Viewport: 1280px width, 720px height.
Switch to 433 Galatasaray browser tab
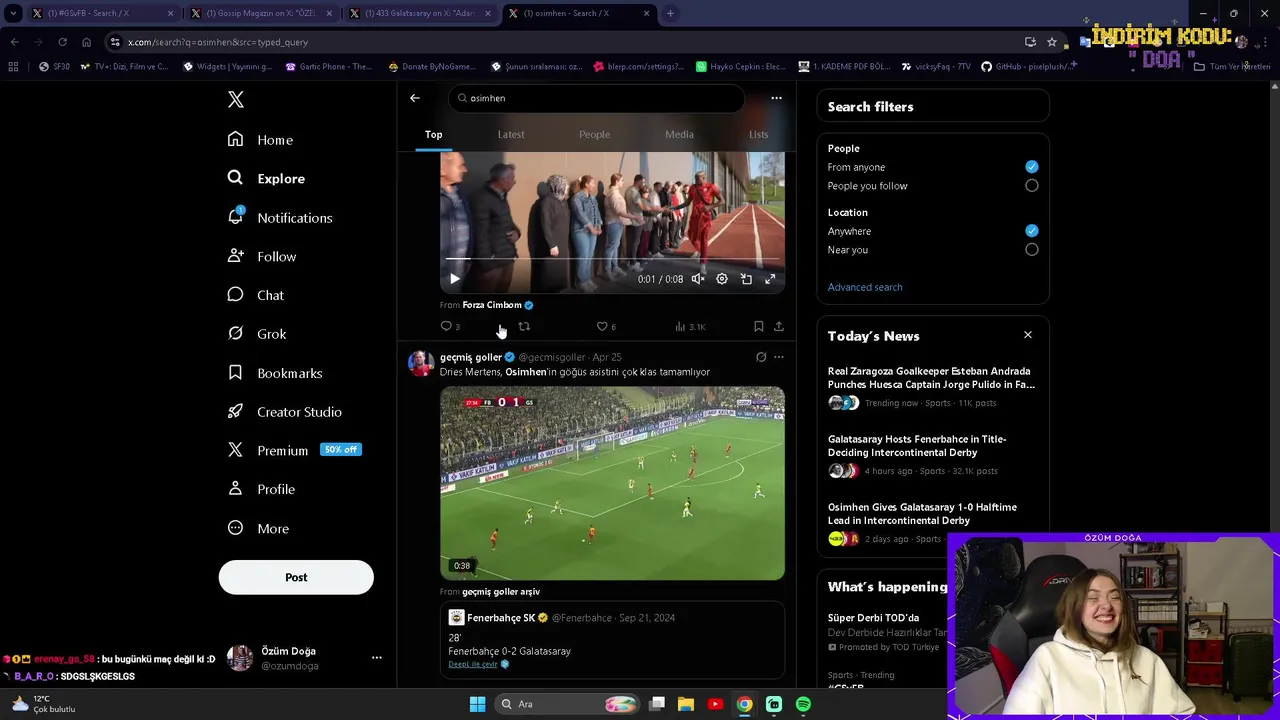(421, 13)
